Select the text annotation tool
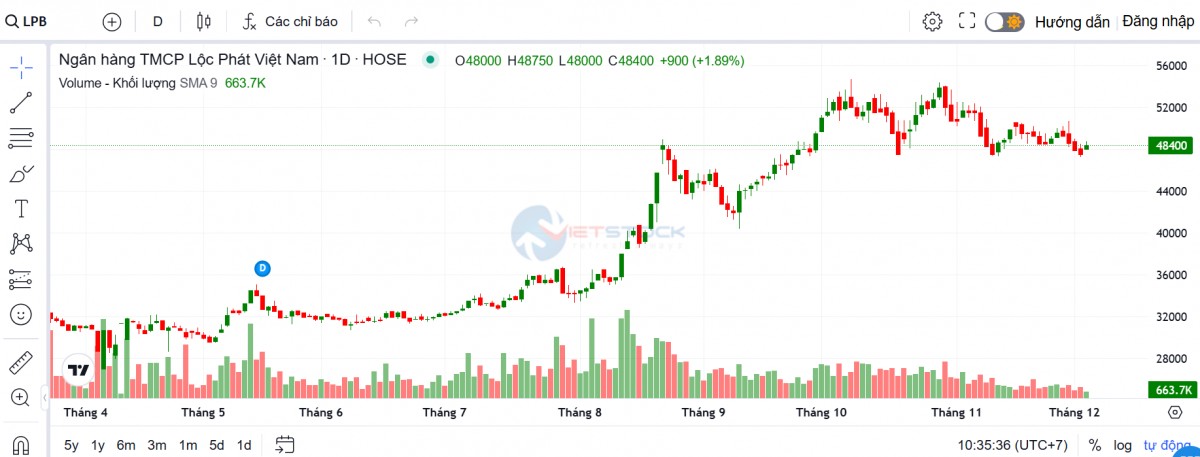 (21, 208)
